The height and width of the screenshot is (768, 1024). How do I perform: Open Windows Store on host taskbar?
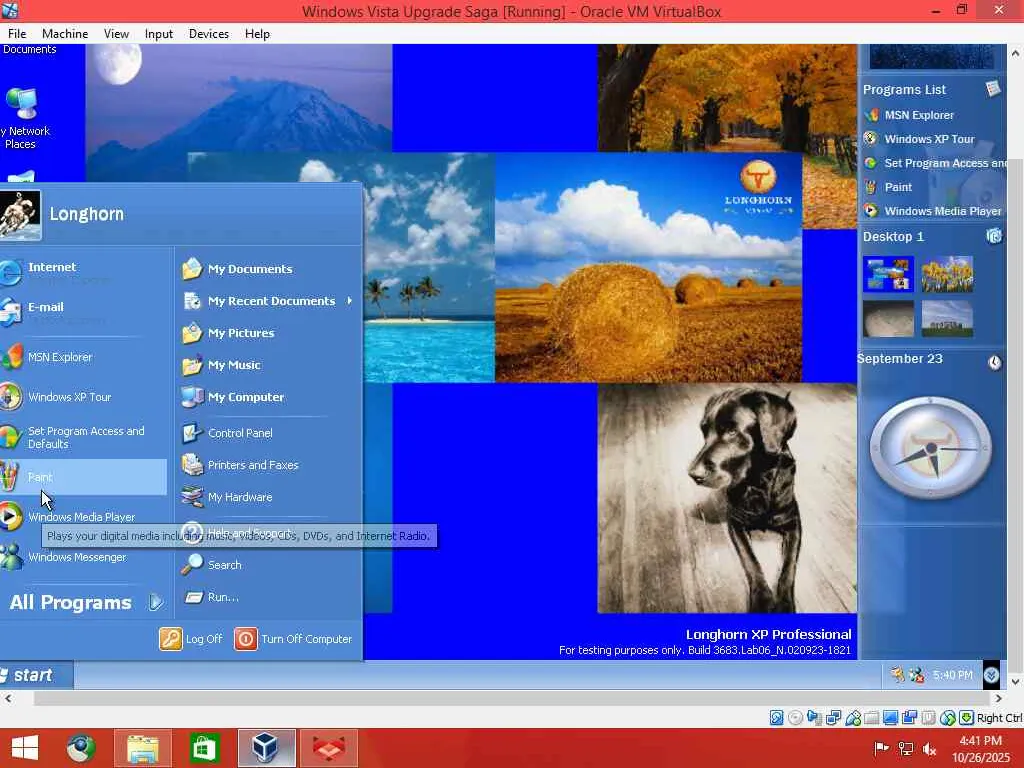[x=204, y=748]
